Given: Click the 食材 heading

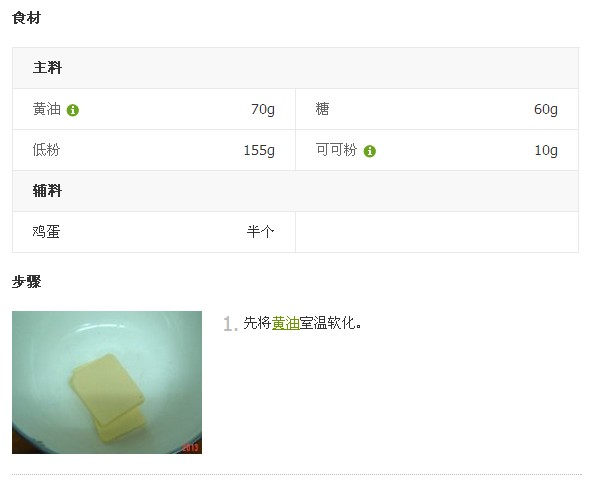Looking at the screenshot, I should click(x=26, y=18).
